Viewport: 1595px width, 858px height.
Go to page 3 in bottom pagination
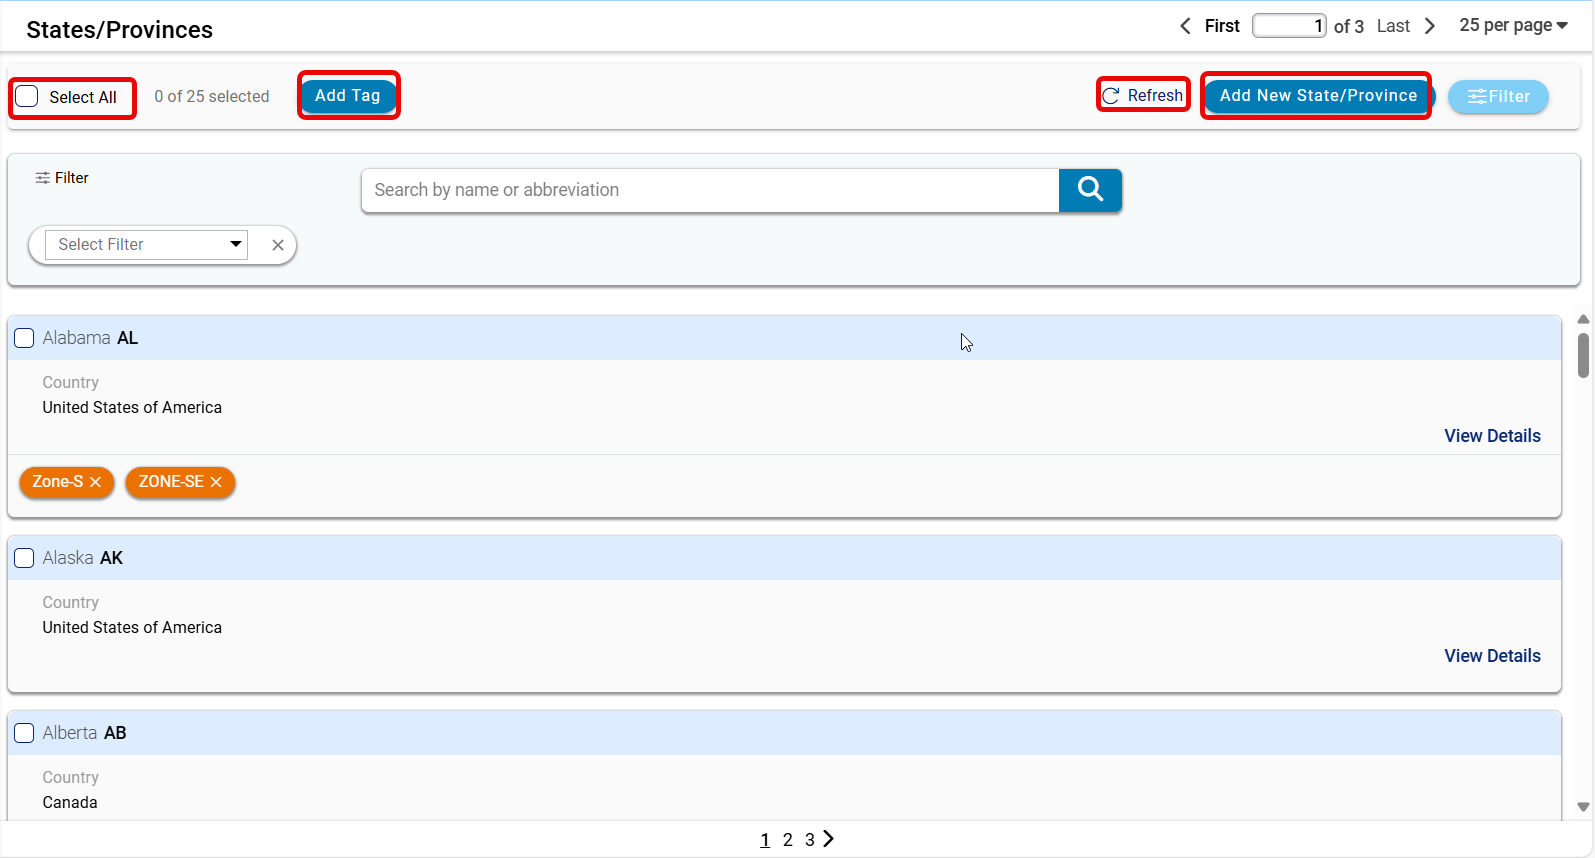point(809,840)
